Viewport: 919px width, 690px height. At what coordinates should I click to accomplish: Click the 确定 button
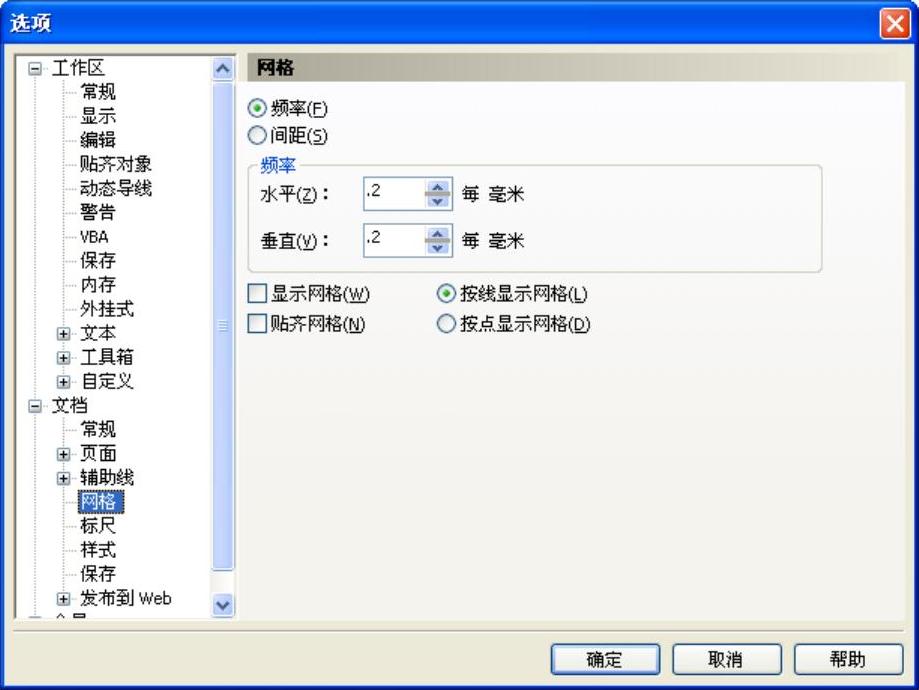tap(605, 660)
